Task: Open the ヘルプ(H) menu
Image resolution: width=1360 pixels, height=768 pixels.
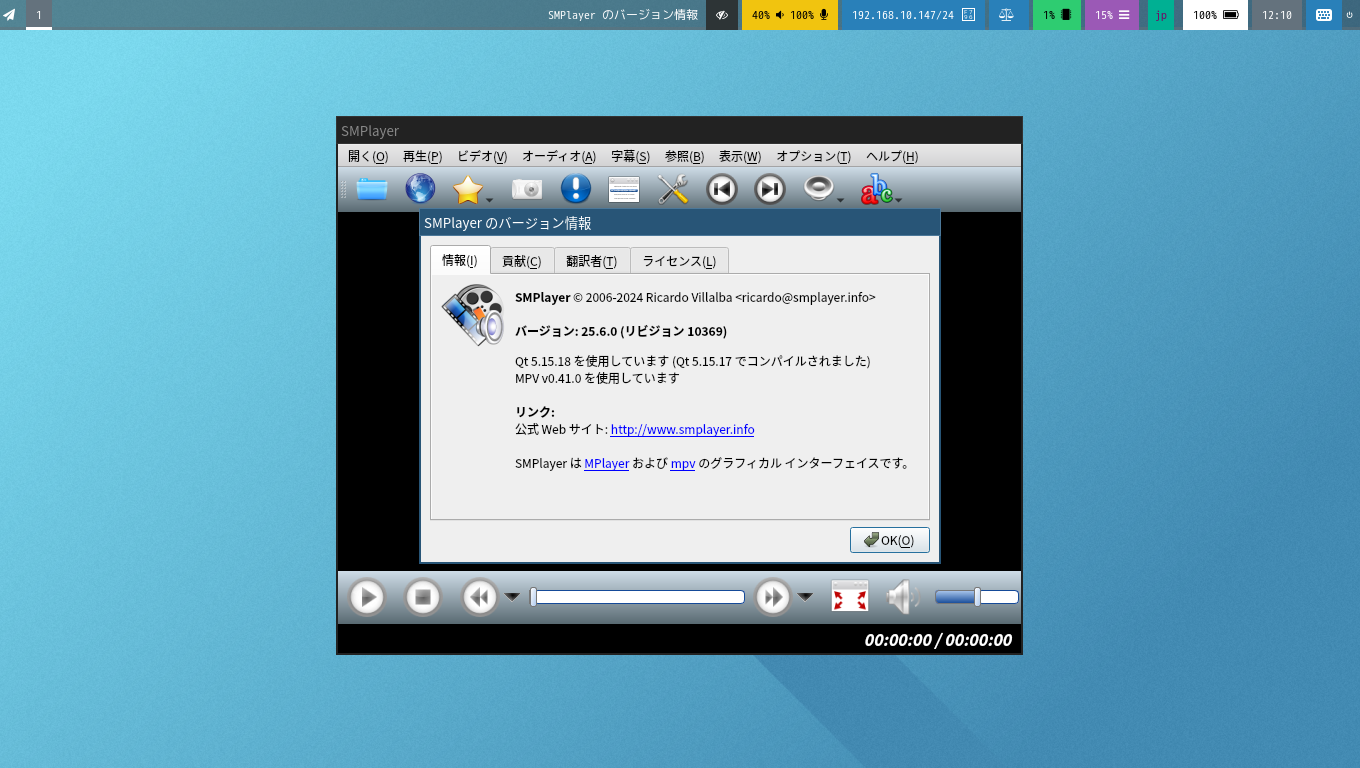Action: click(892, 156)
